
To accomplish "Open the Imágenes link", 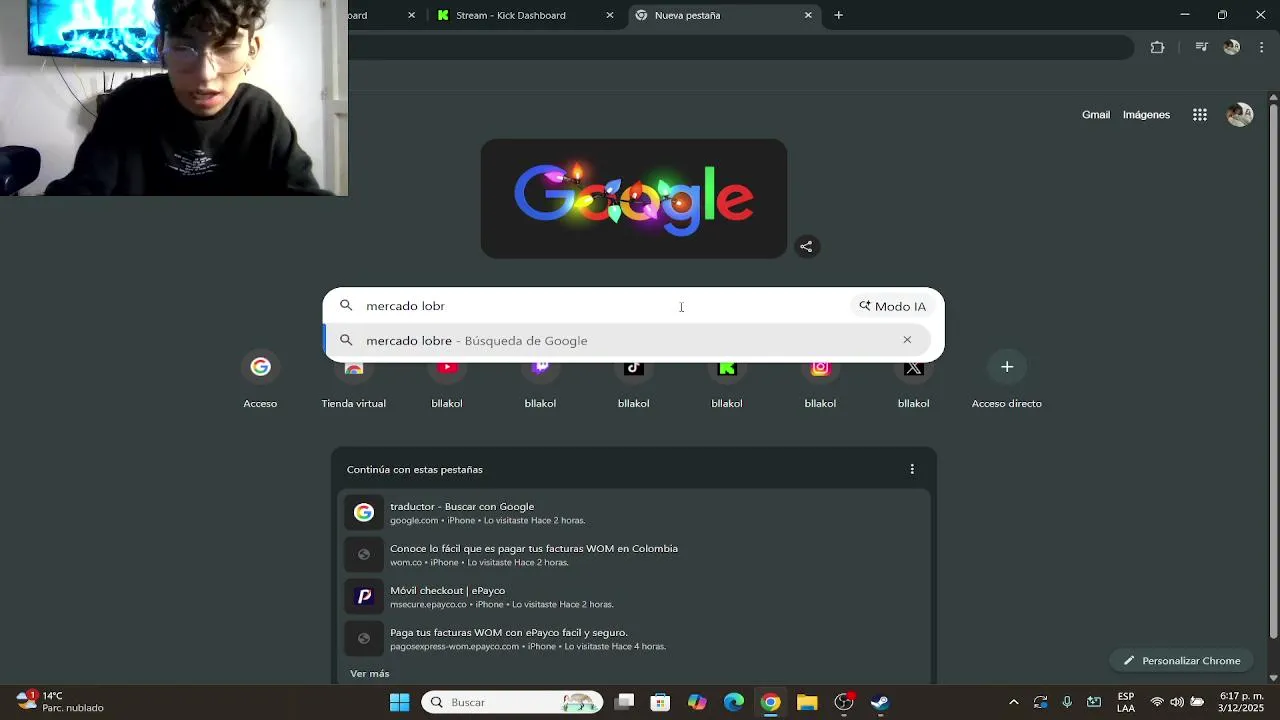I will (x=1146, y=115).
